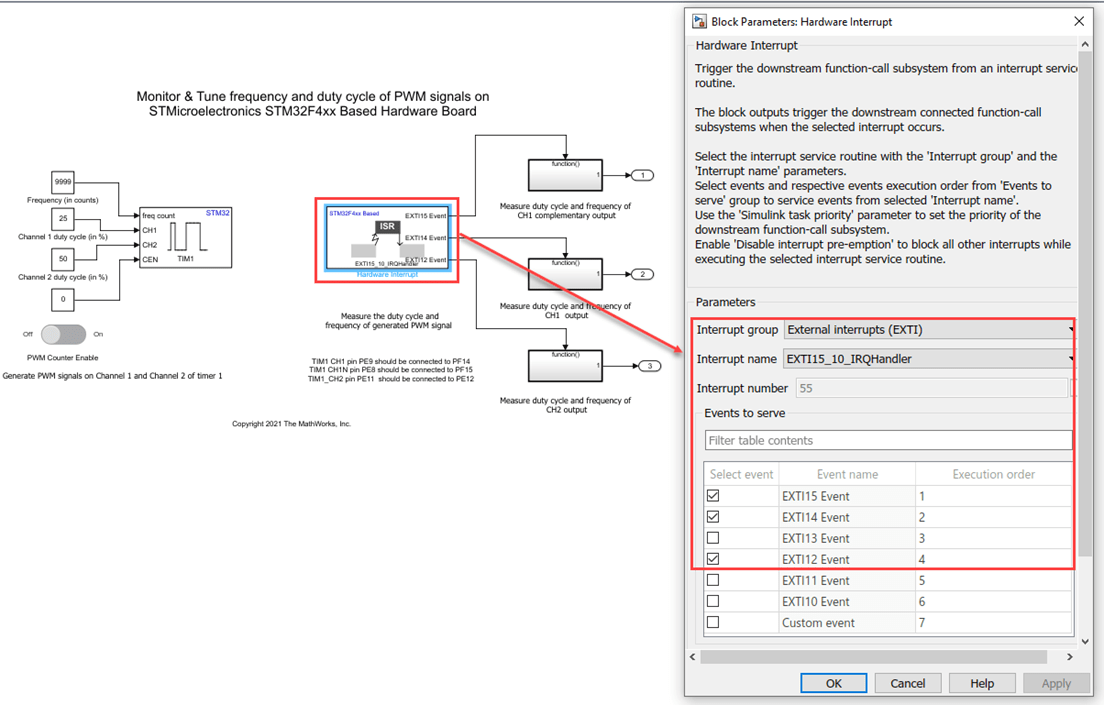Image resolution: width=1104 pixels, height=705 pixels.
Task: Select the Frequency constant block 9999
Action: 63,182
